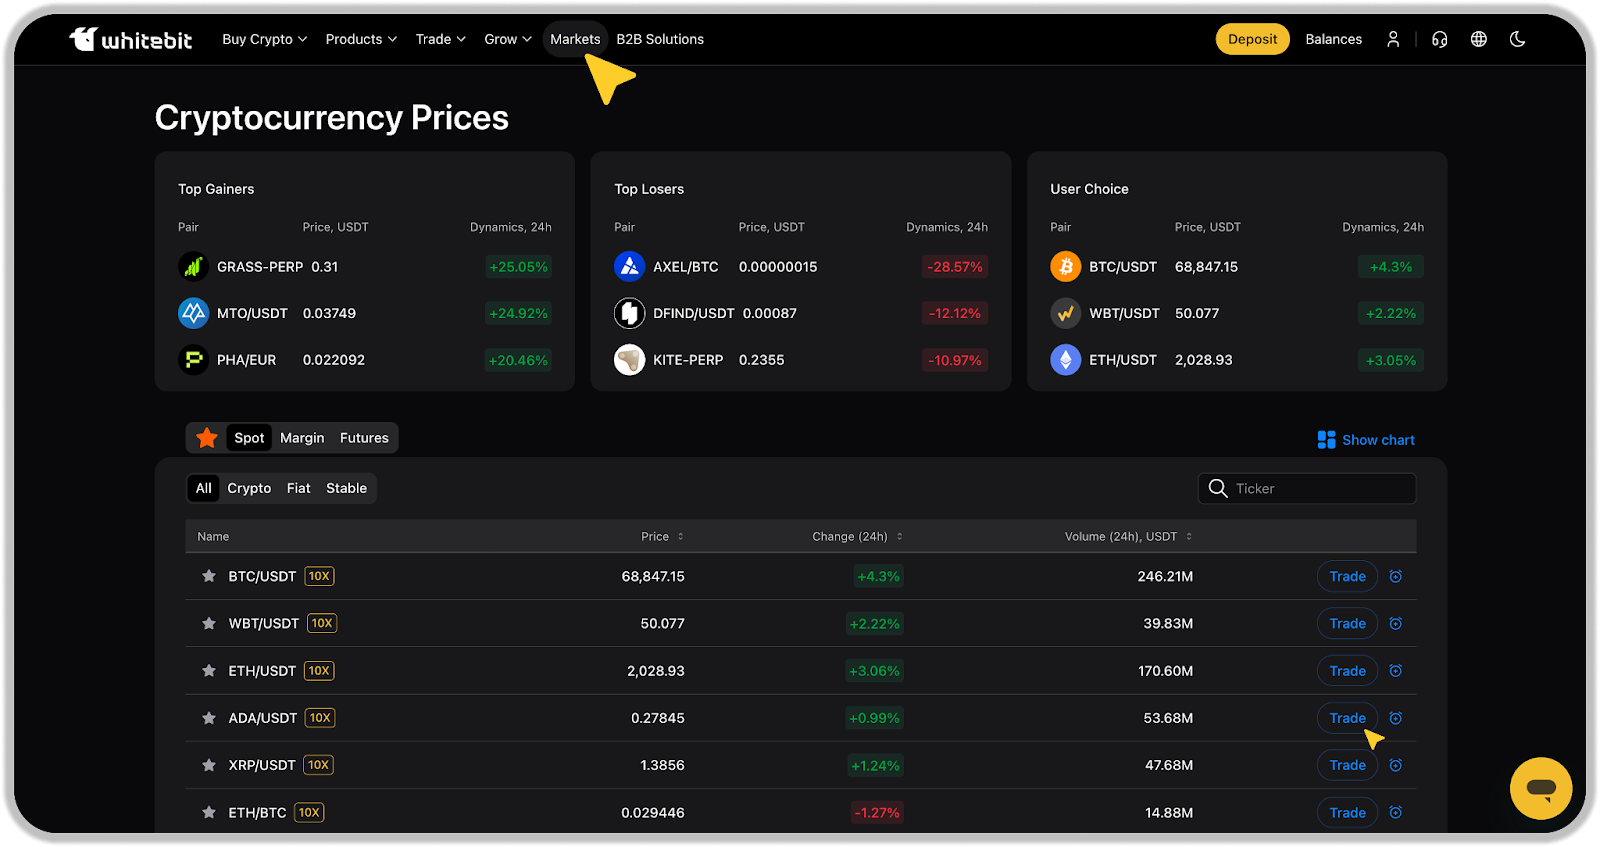Expand the Buy Crypto dropdown menu
This screenshot has width=1600, height=847.
pos(264,39)
